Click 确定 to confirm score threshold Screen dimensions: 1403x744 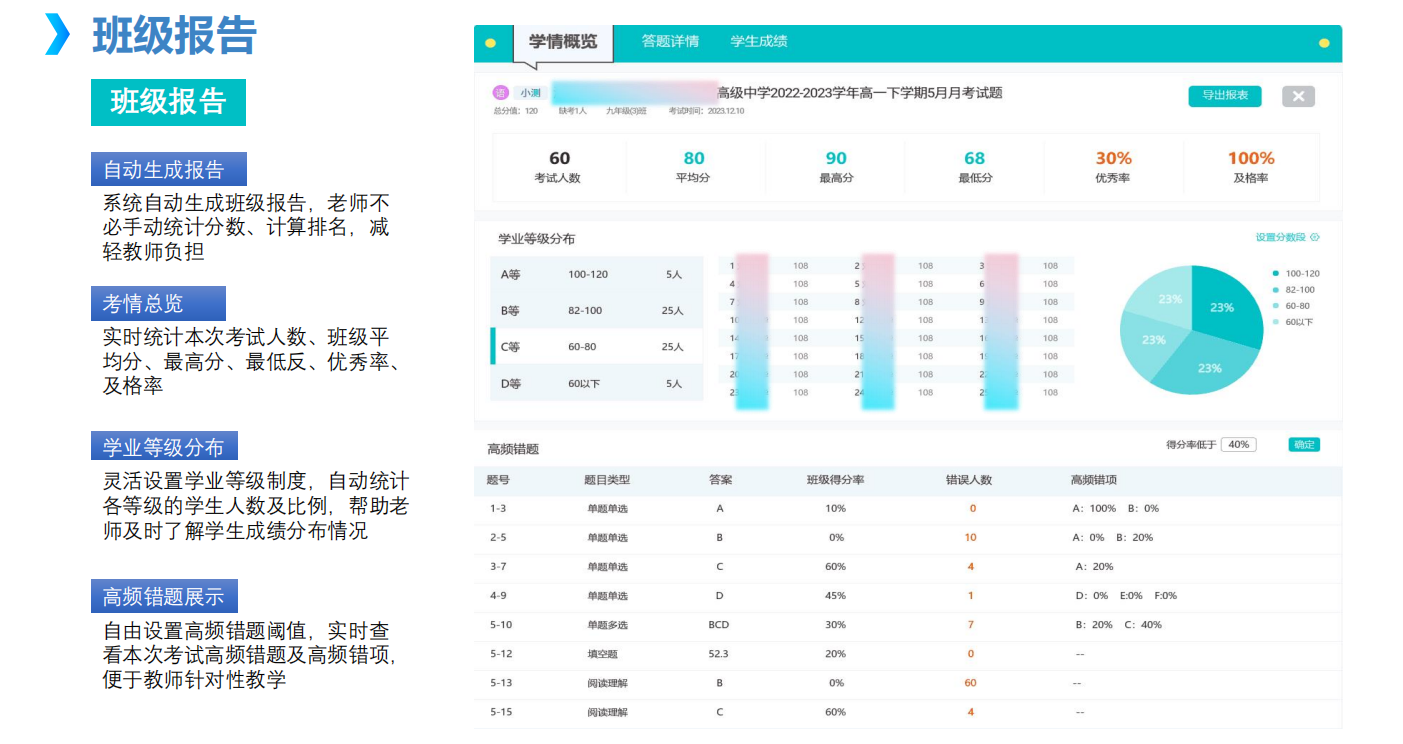[1304, 445]
